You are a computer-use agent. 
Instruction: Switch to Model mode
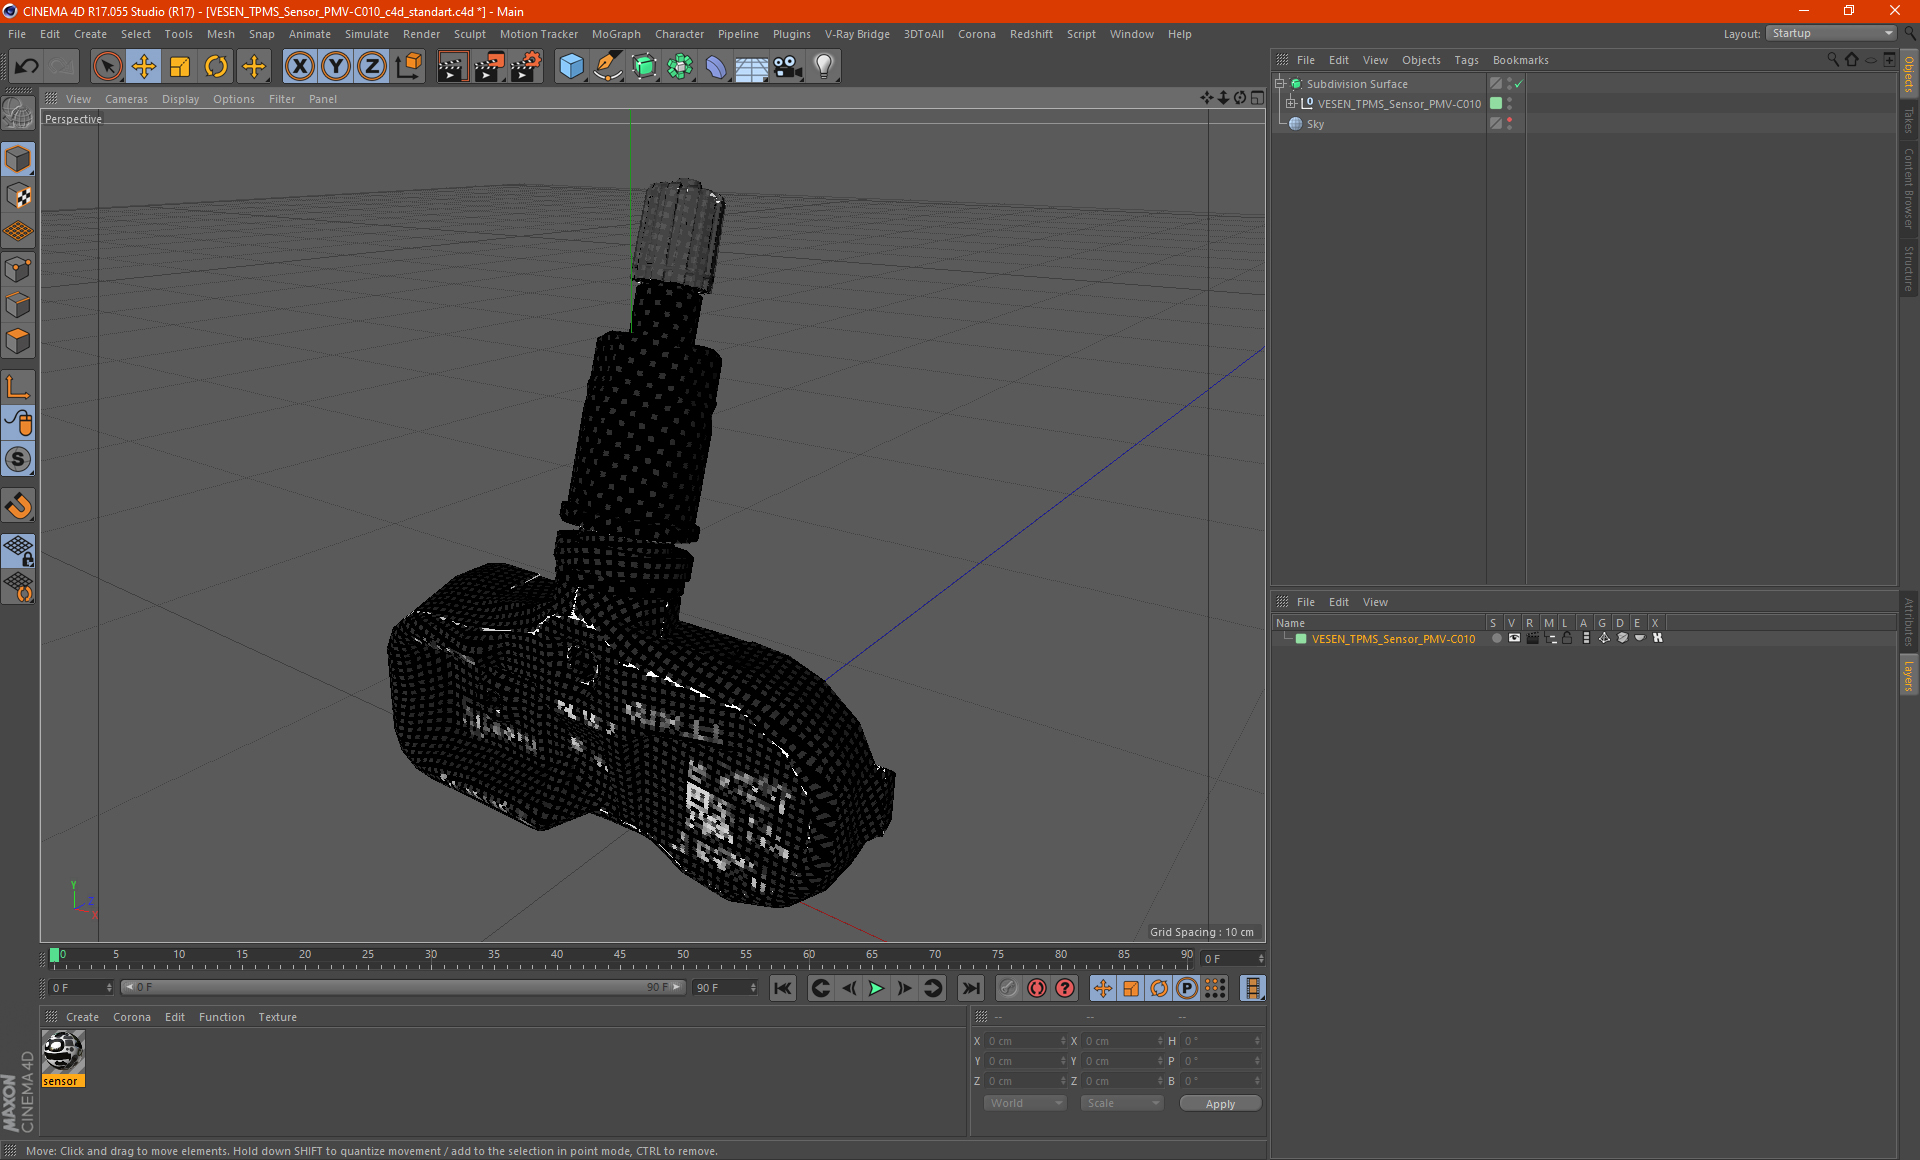18,160
